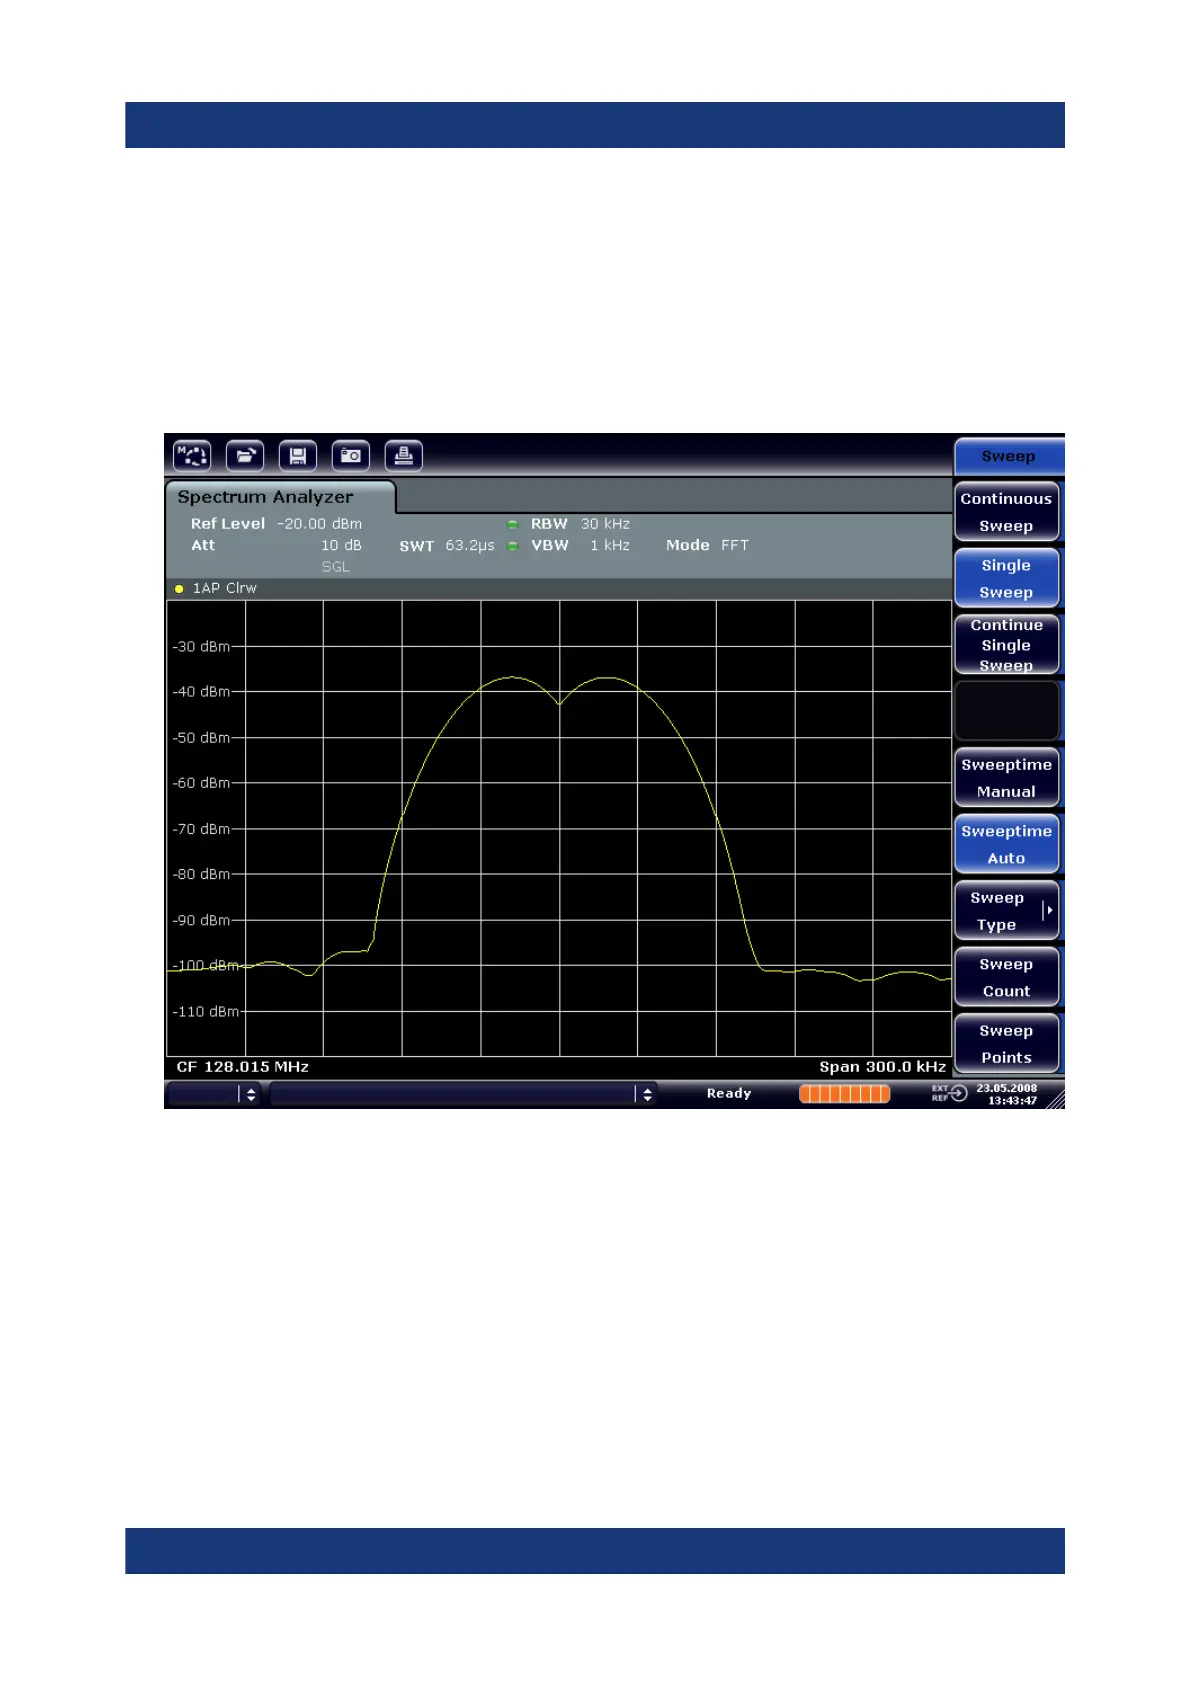Open the short status bar dropdown on left
The height and width of the screenshot is (1684, 1191).
250,1094
